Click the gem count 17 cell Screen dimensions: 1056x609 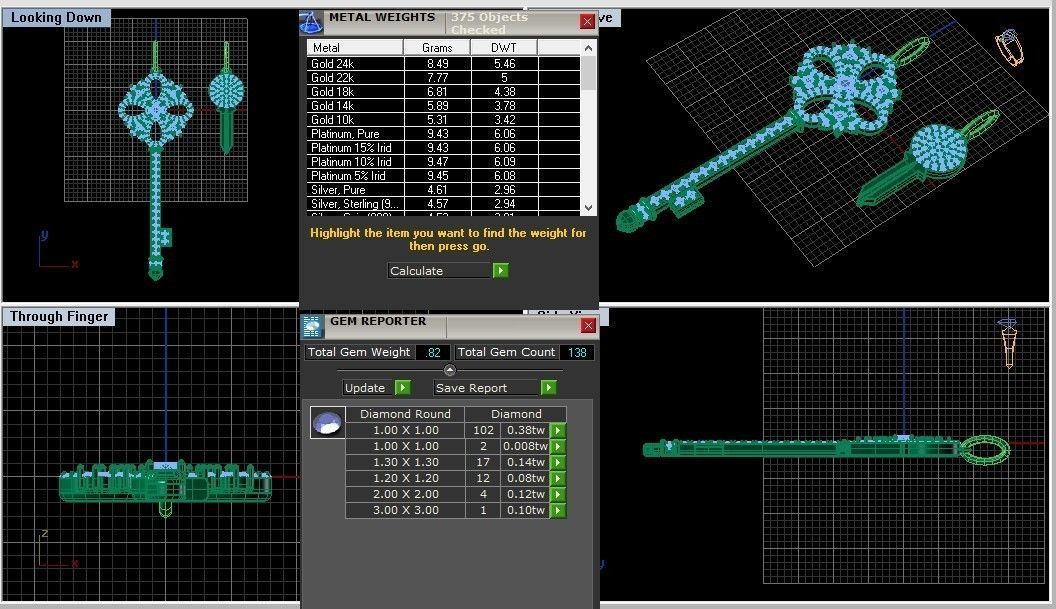pos(483,463)
